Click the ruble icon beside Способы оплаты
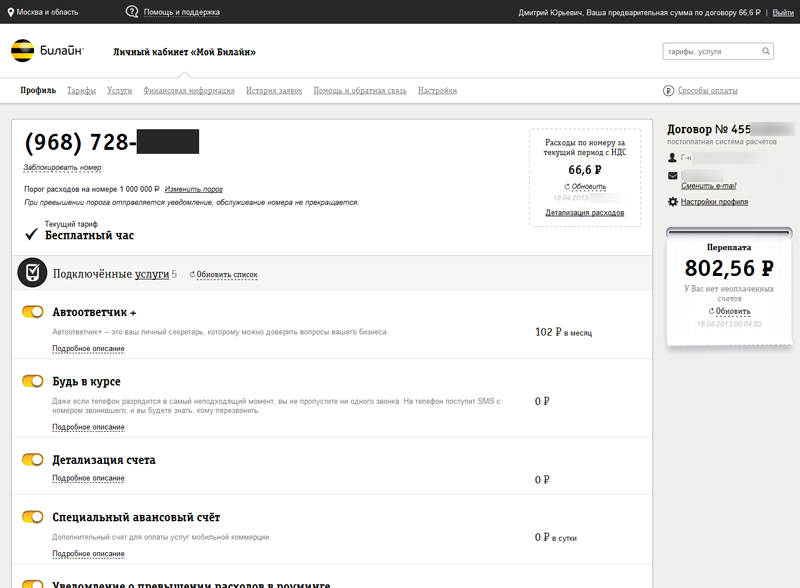800x588 pixels. [x=668, y=90]
